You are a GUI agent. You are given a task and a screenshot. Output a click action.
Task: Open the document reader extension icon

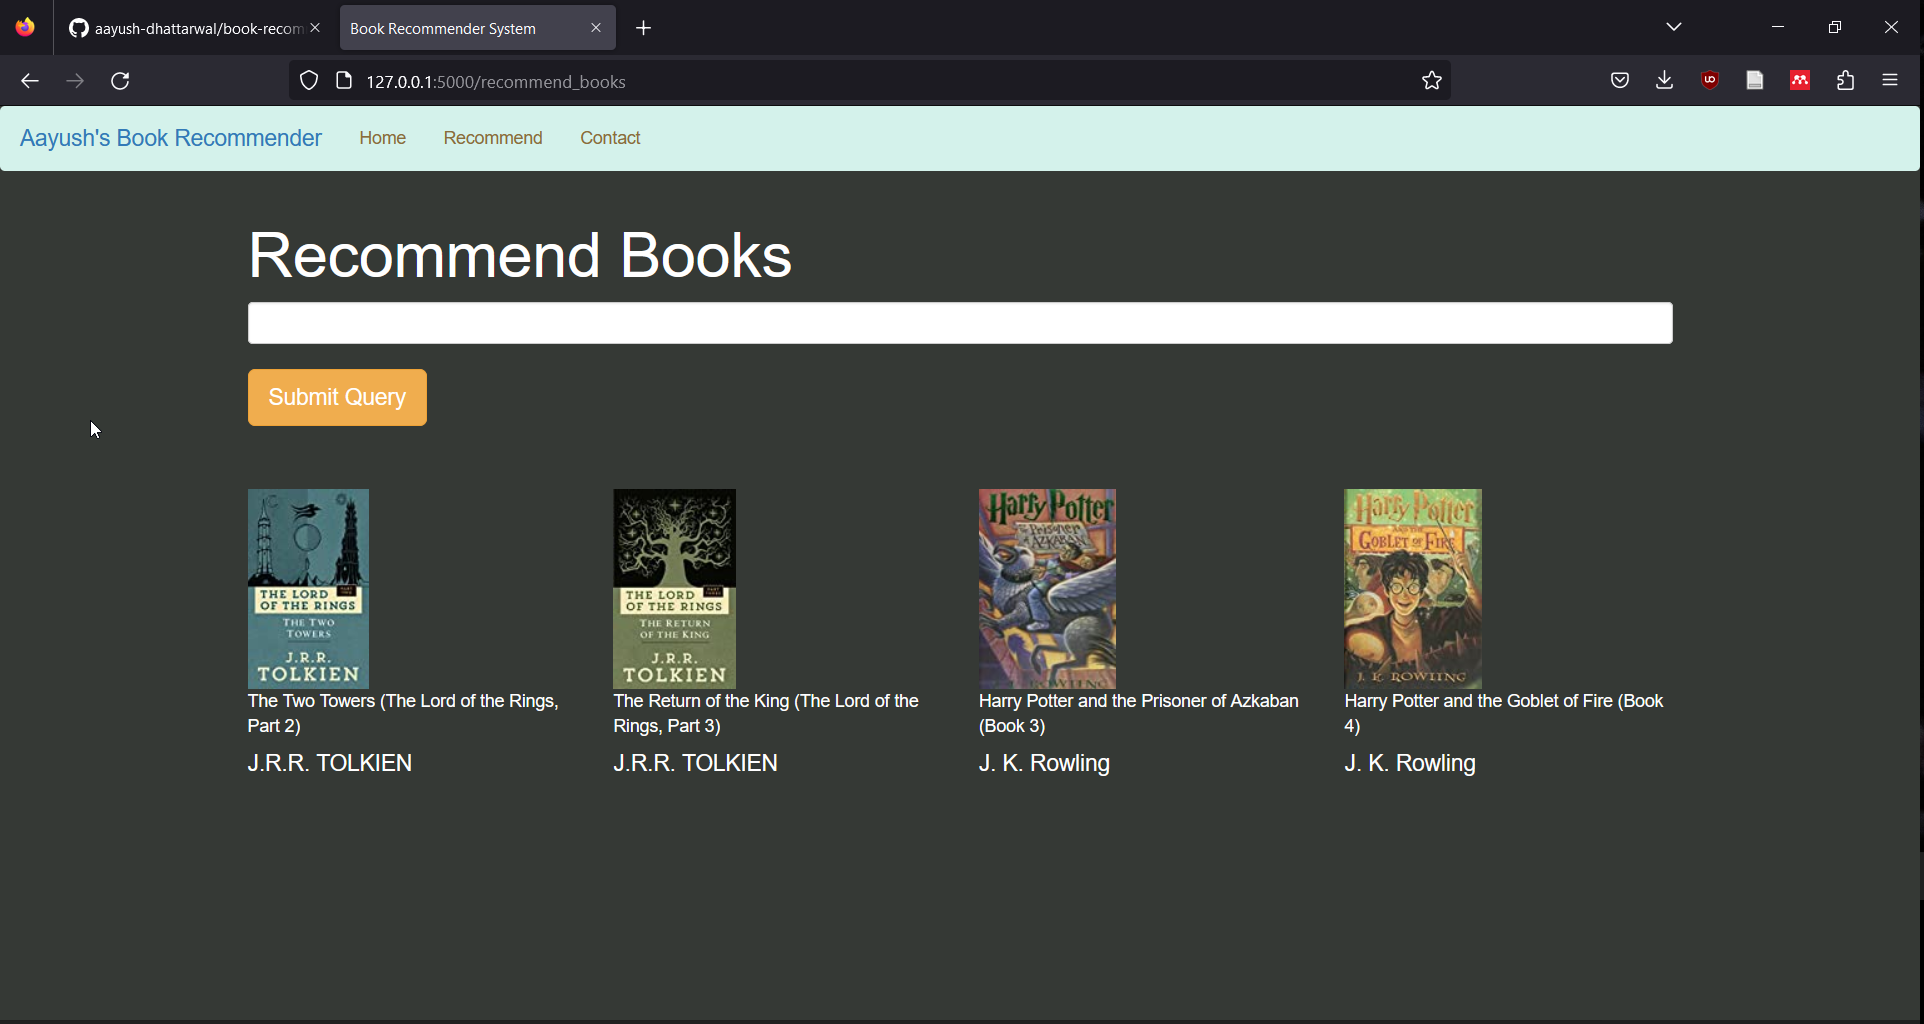[1755, 80]
